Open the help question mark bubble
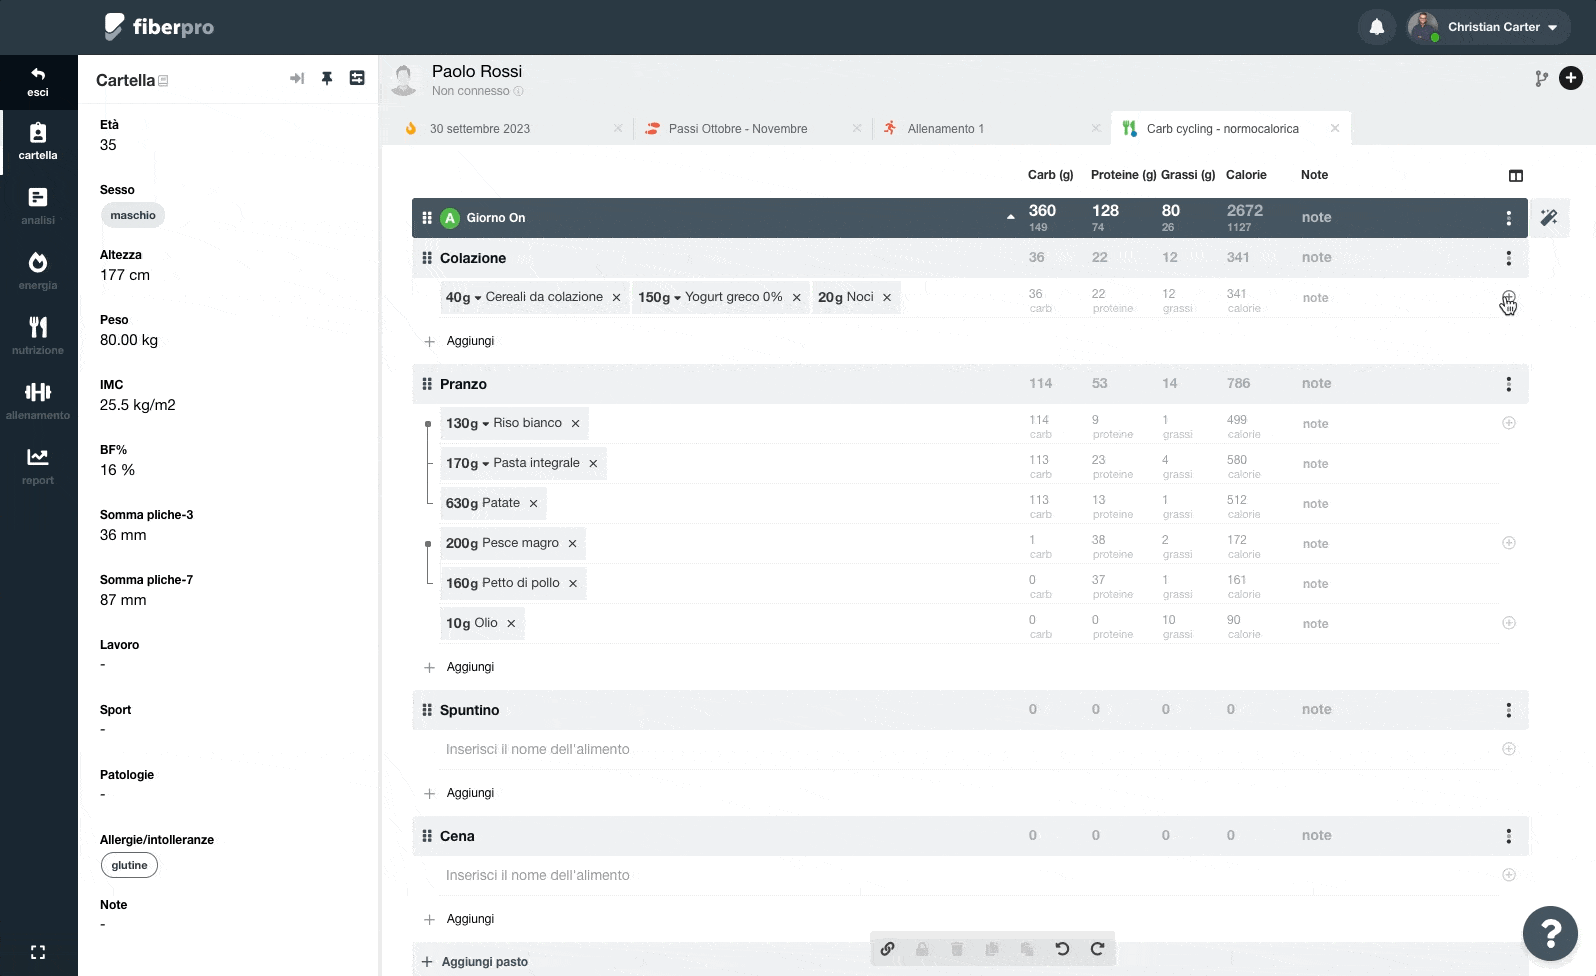 [x=1550, y=933]
